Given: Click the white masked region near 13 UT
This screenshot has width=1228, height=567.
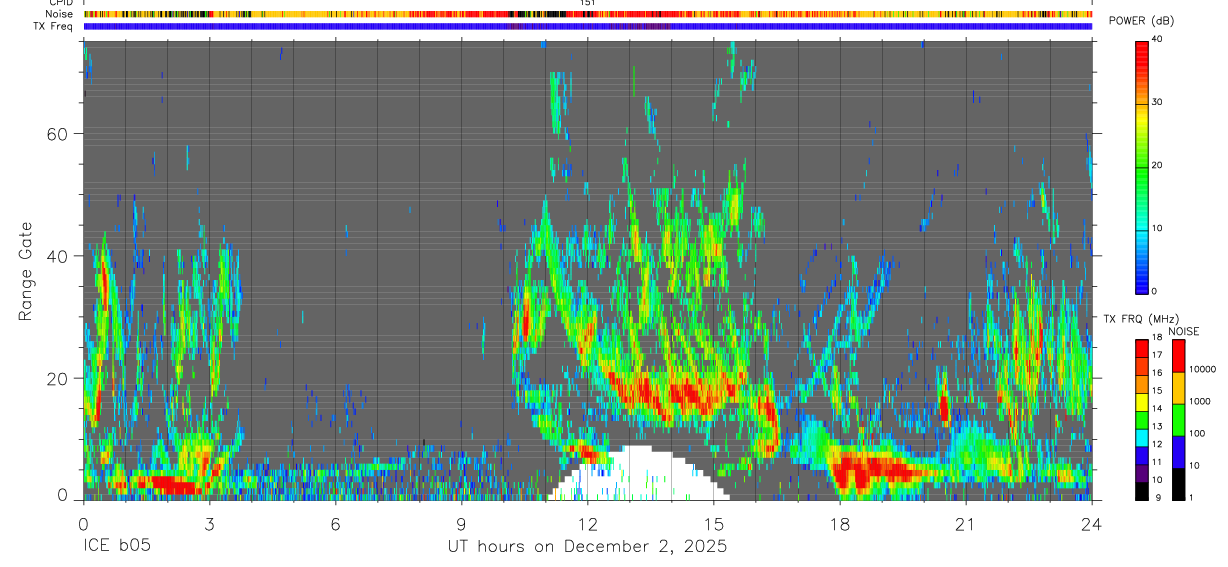Looking at the screenshot, I should (x=637, y=475).
